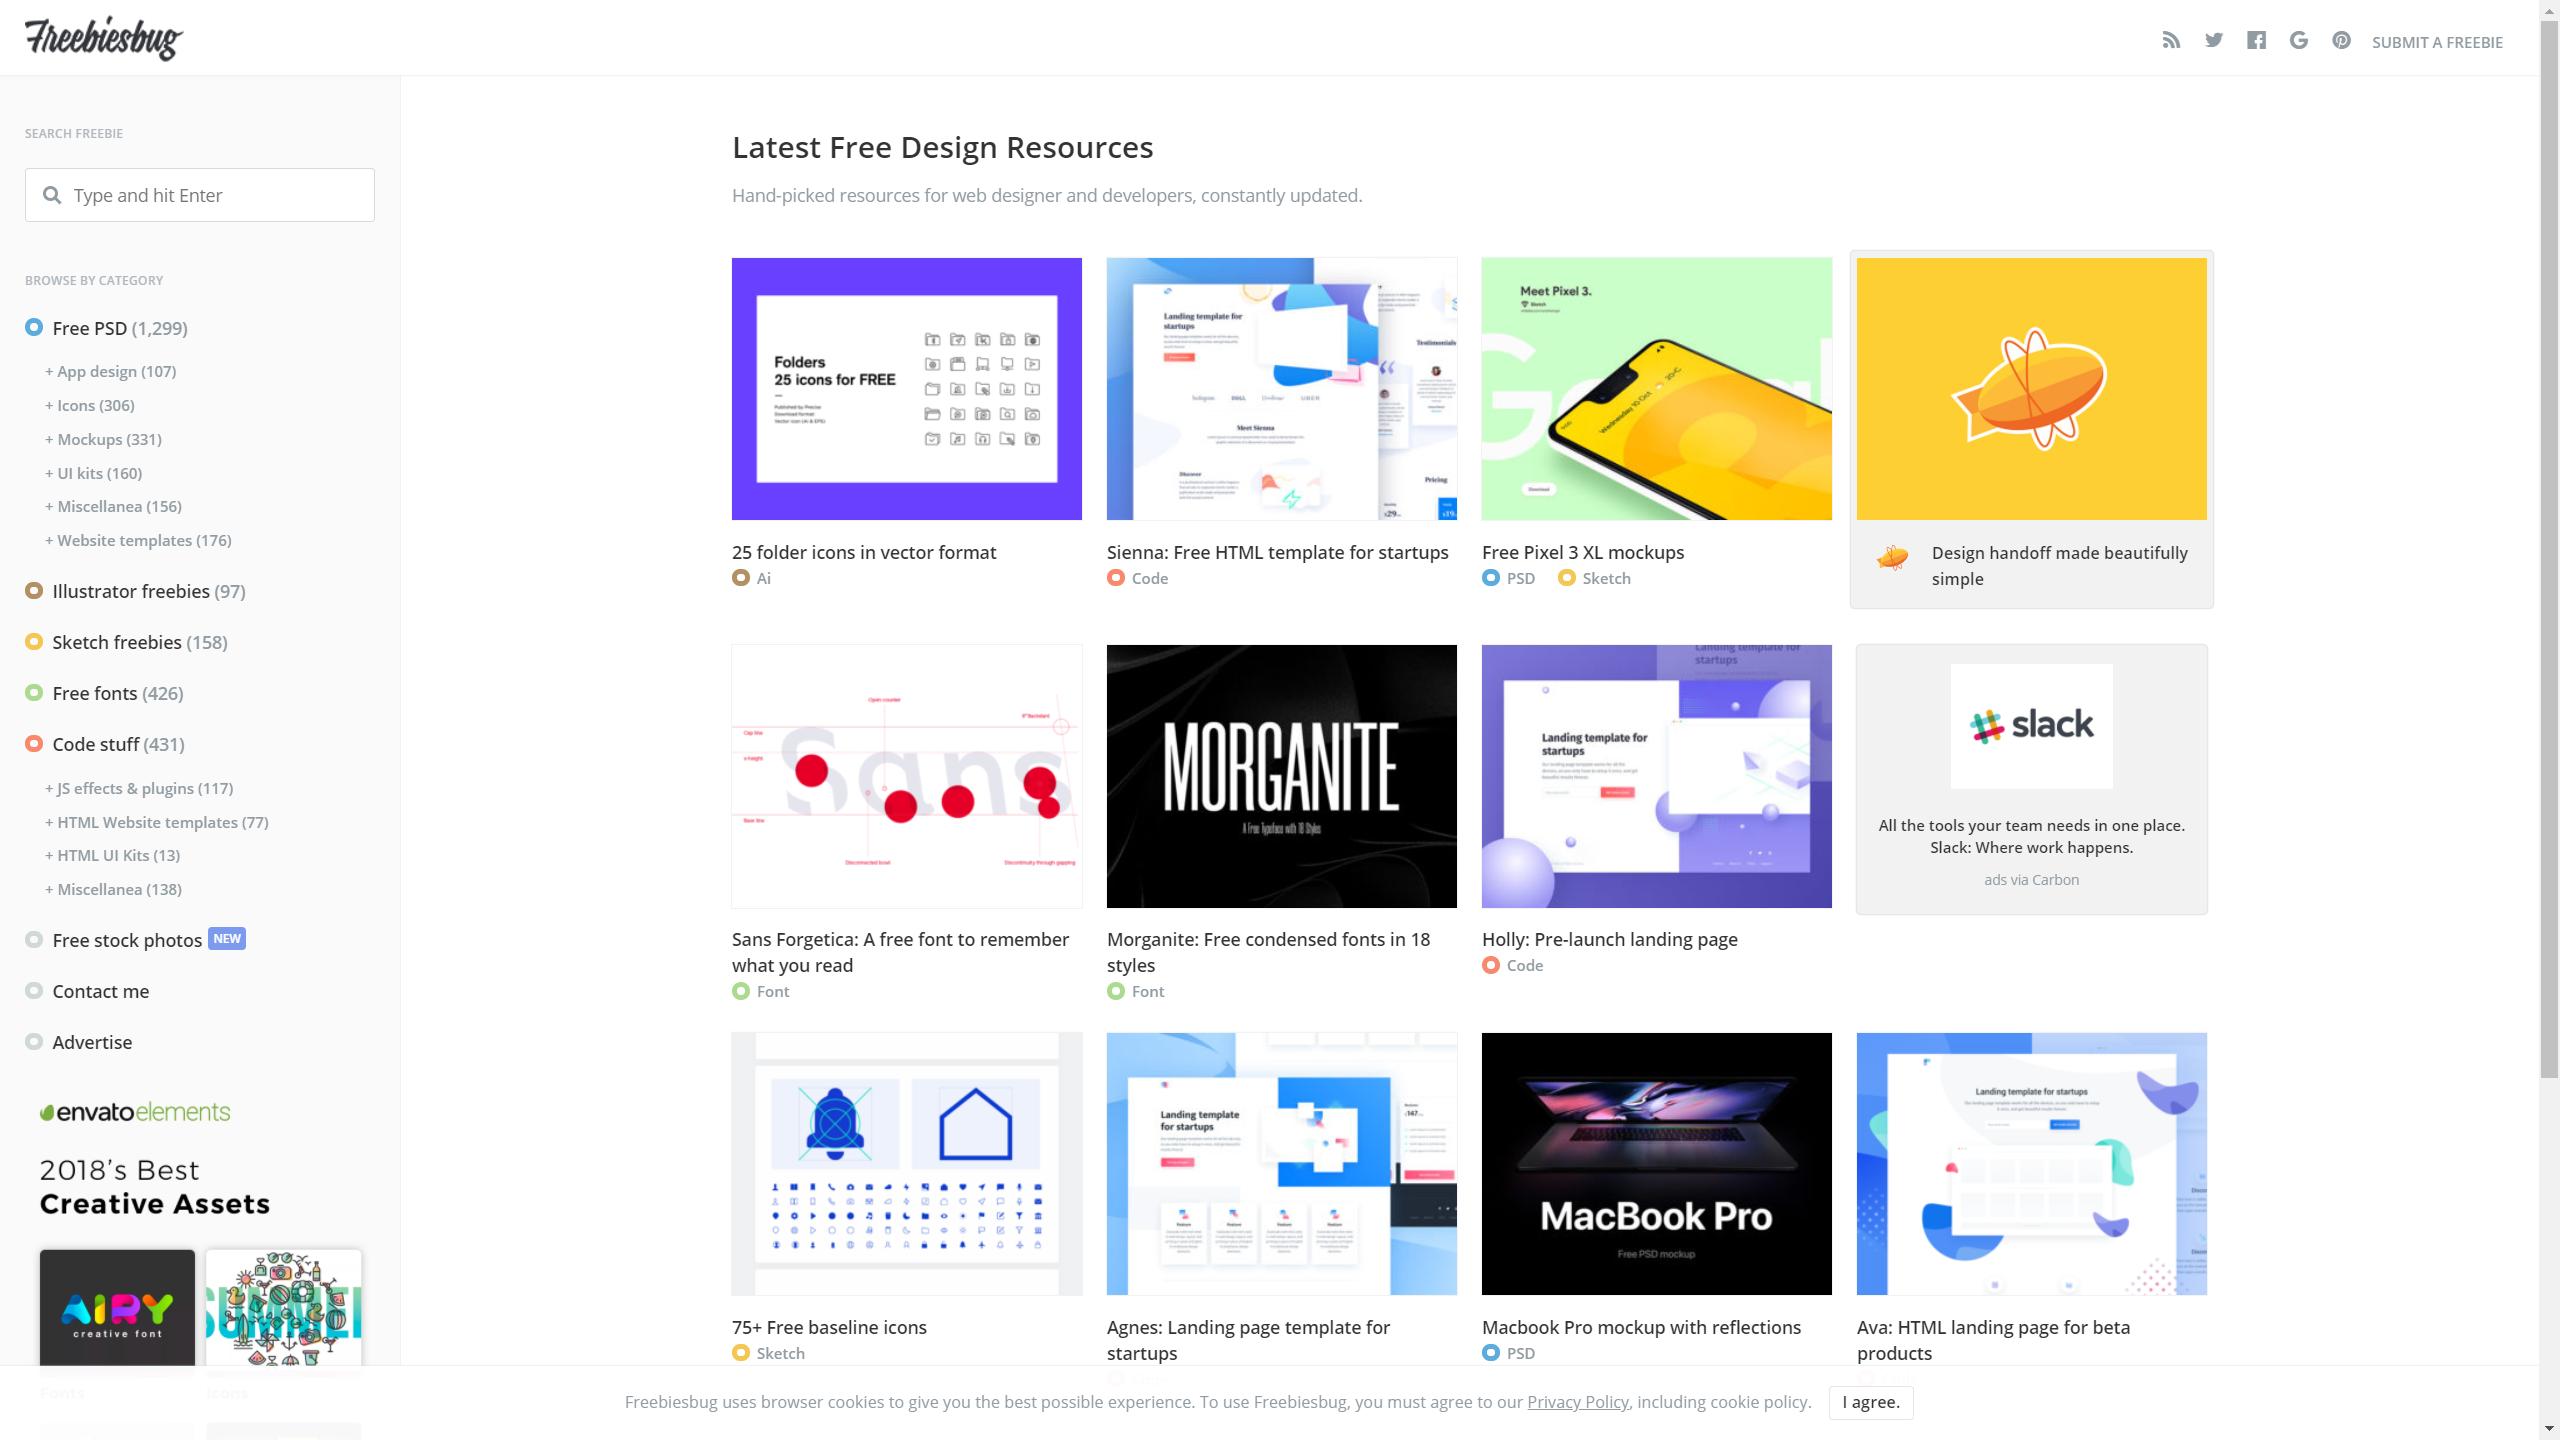
Task: Click the Pinterest icon in header
Action: click(2341, 41)
